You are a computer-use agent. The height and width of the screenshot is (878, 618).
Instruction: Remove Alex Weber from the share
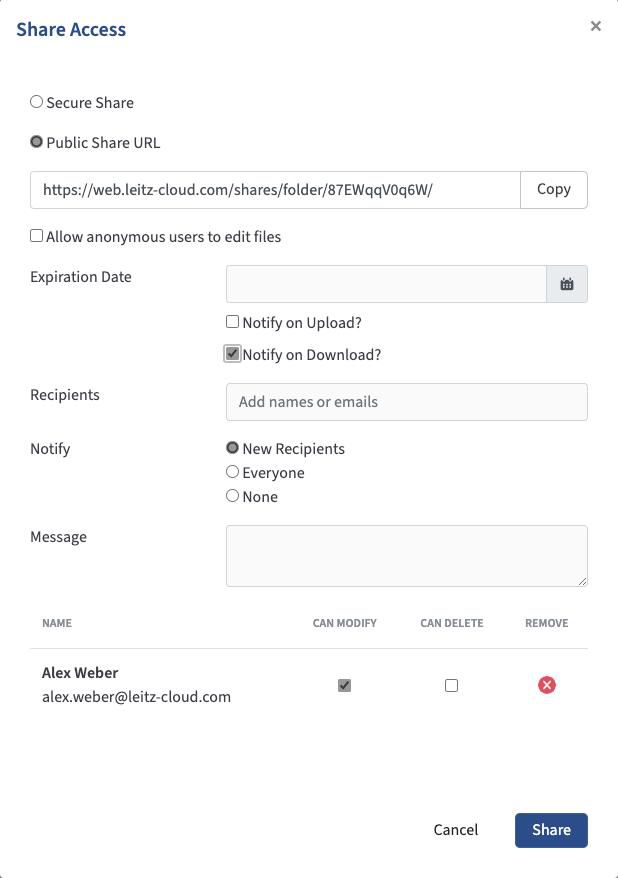coord(547,685)
